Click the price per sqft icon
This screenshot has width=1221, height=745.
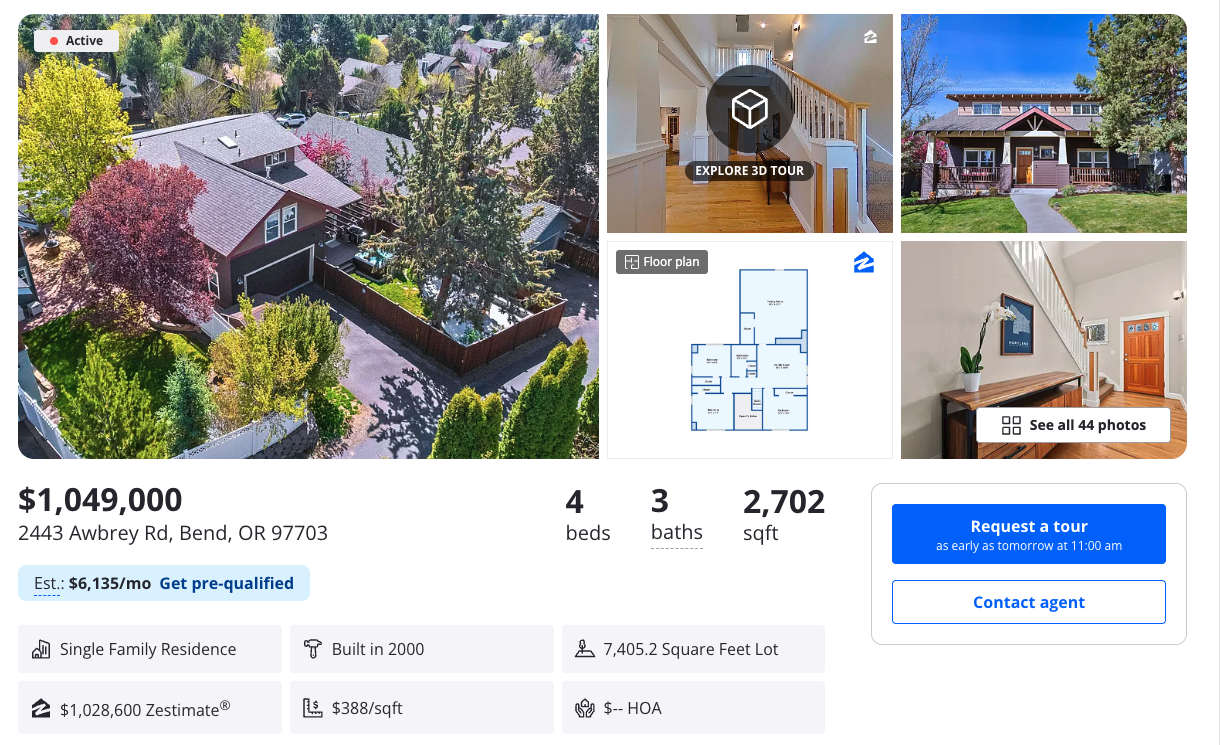pyautogui.click(x=313, y=709)
